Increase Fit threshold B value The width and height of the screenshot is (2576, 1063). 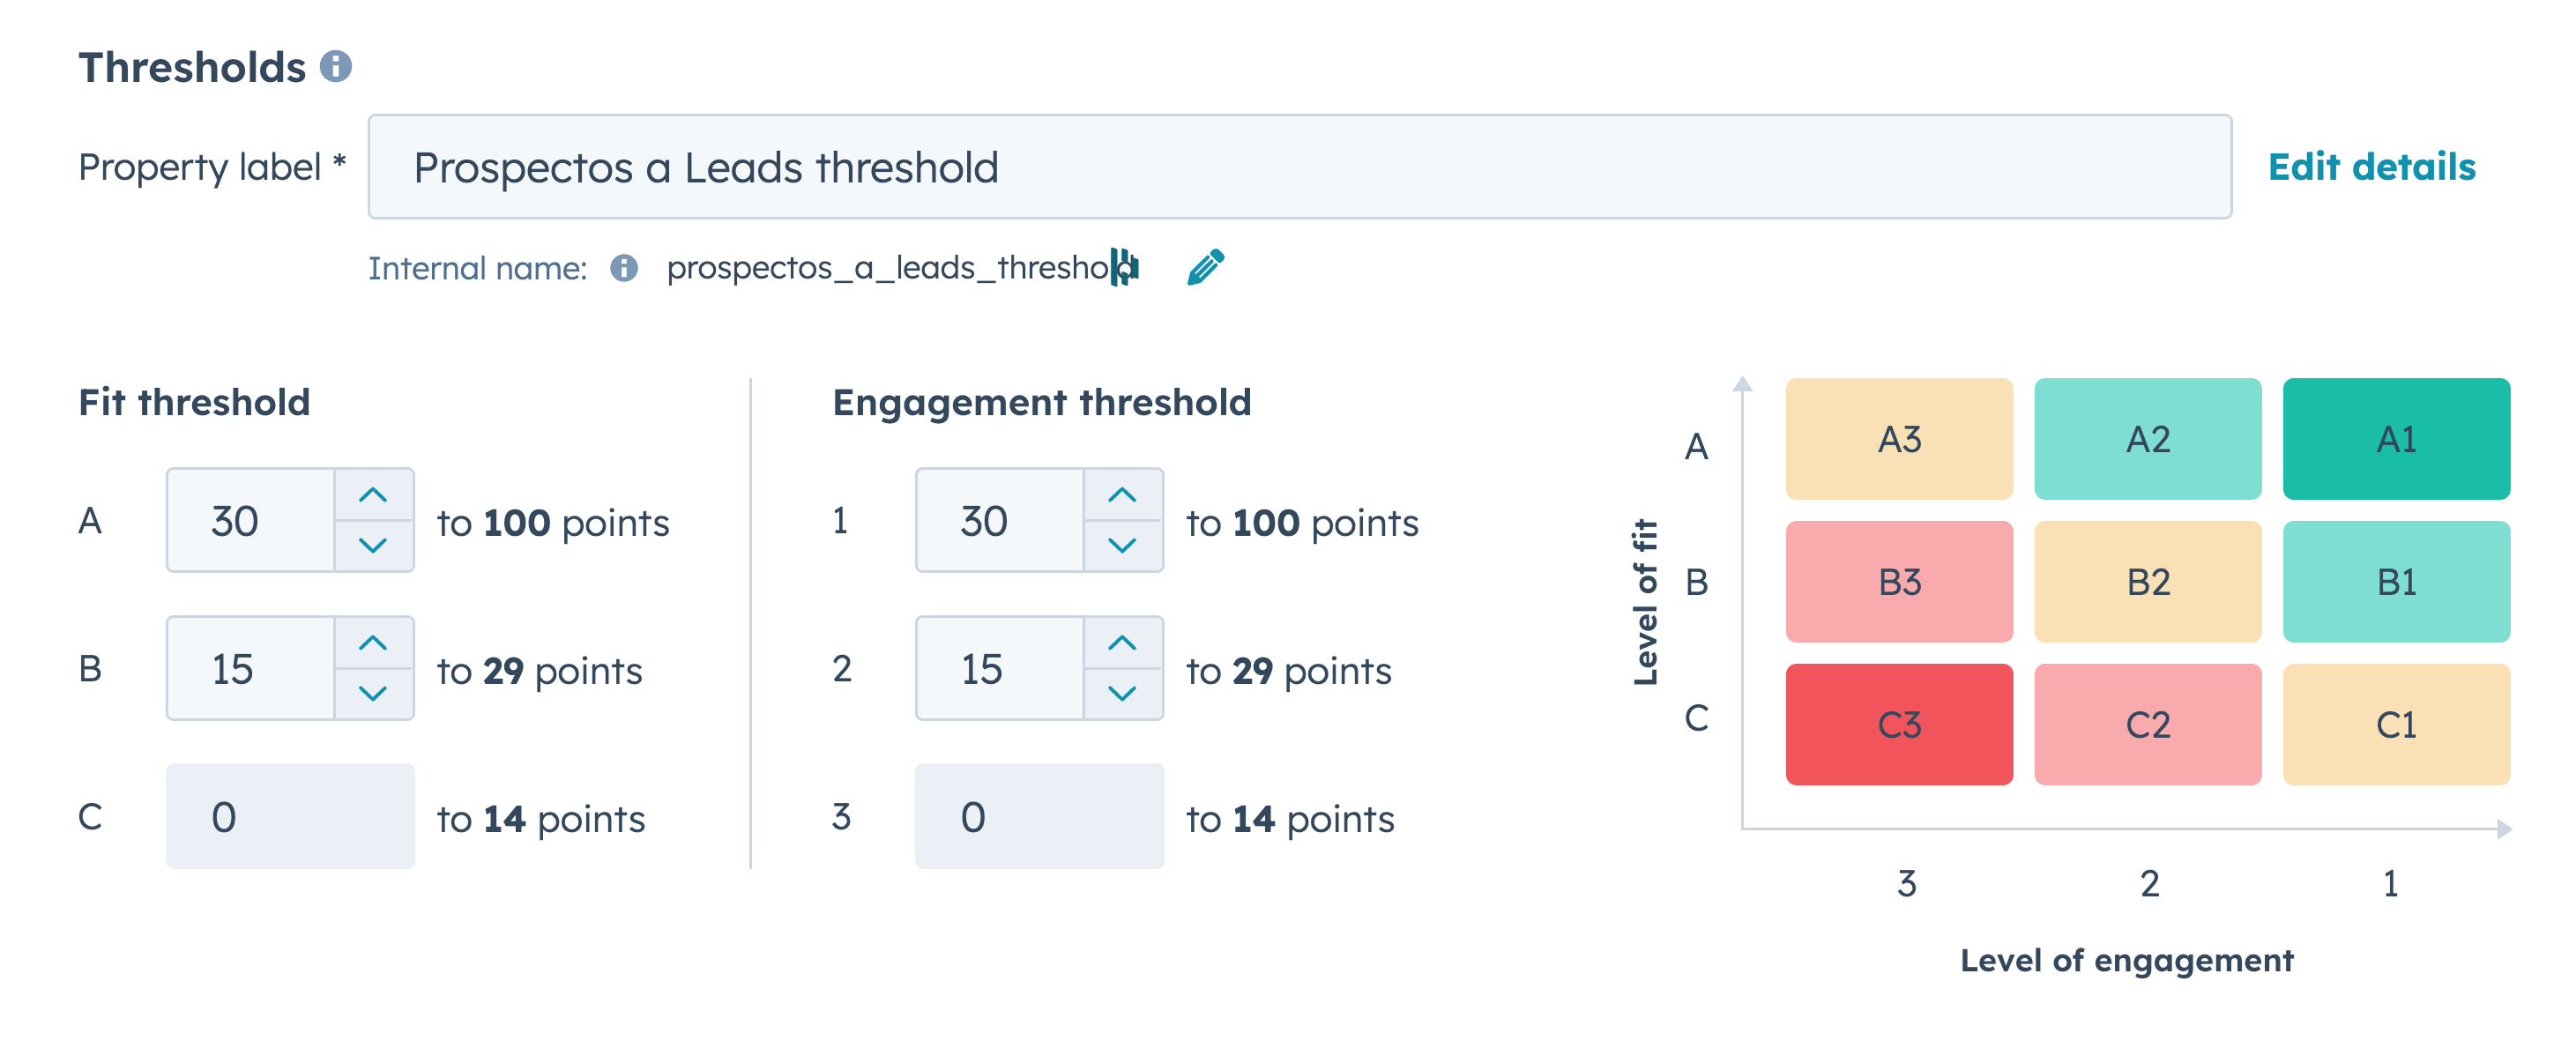(373, 643)
